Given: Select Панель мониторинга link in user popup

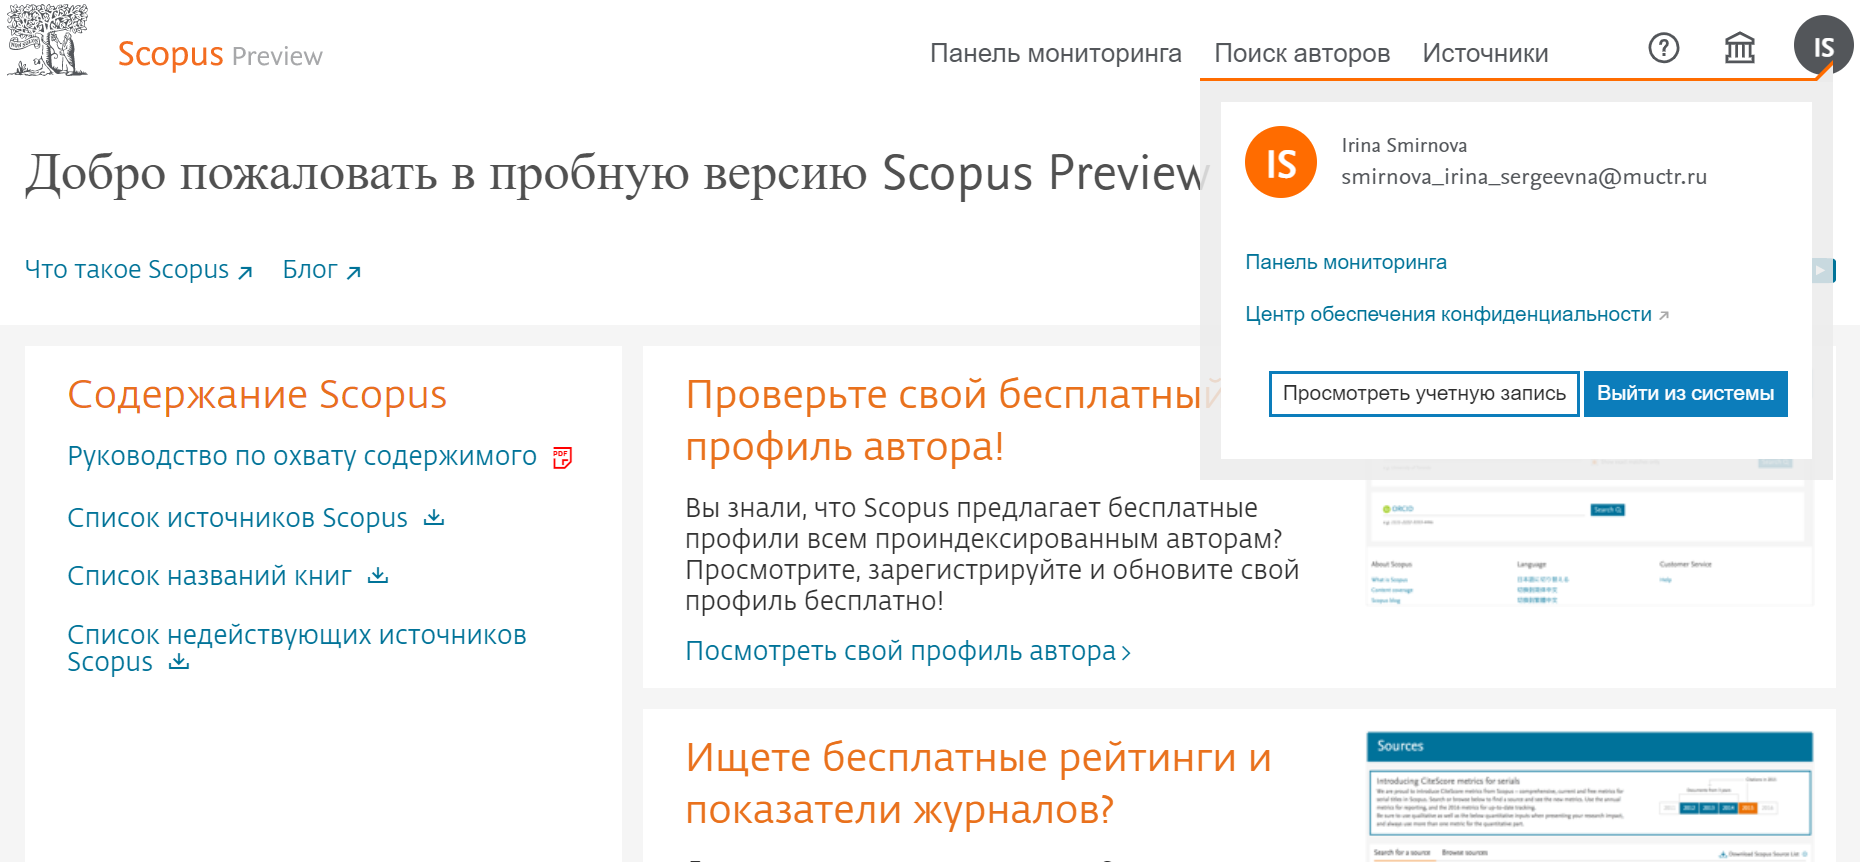Looking at the screenshot, I should 1345,262.
